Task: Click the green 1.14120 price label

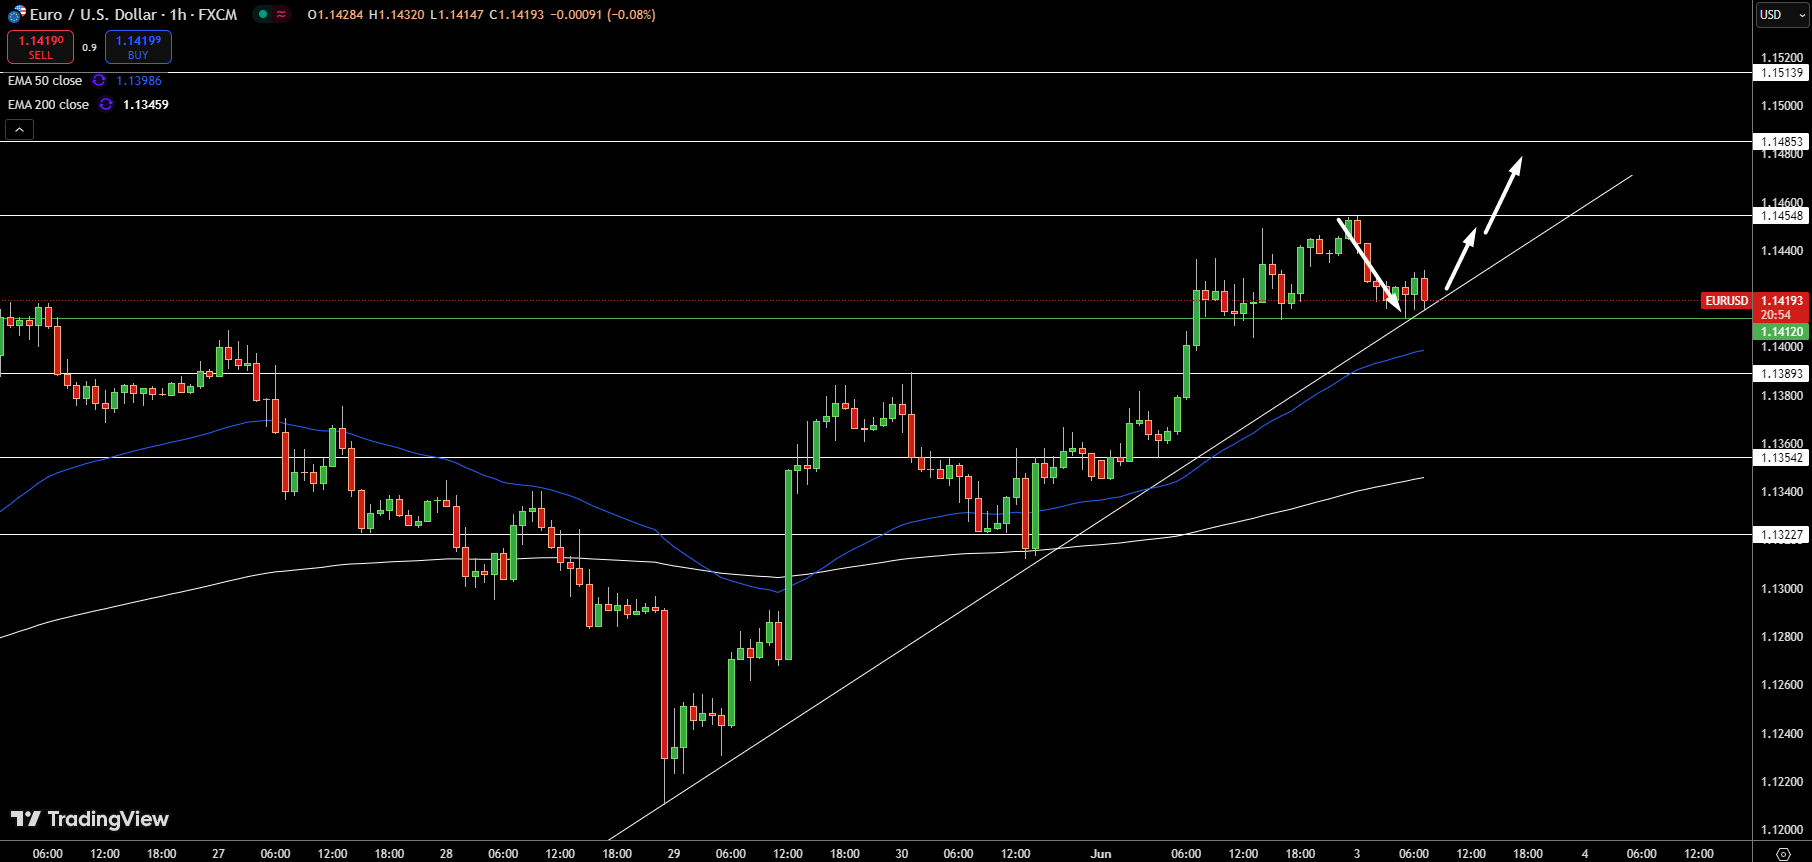Action: pyautogui.click(x=1782, y=331)
